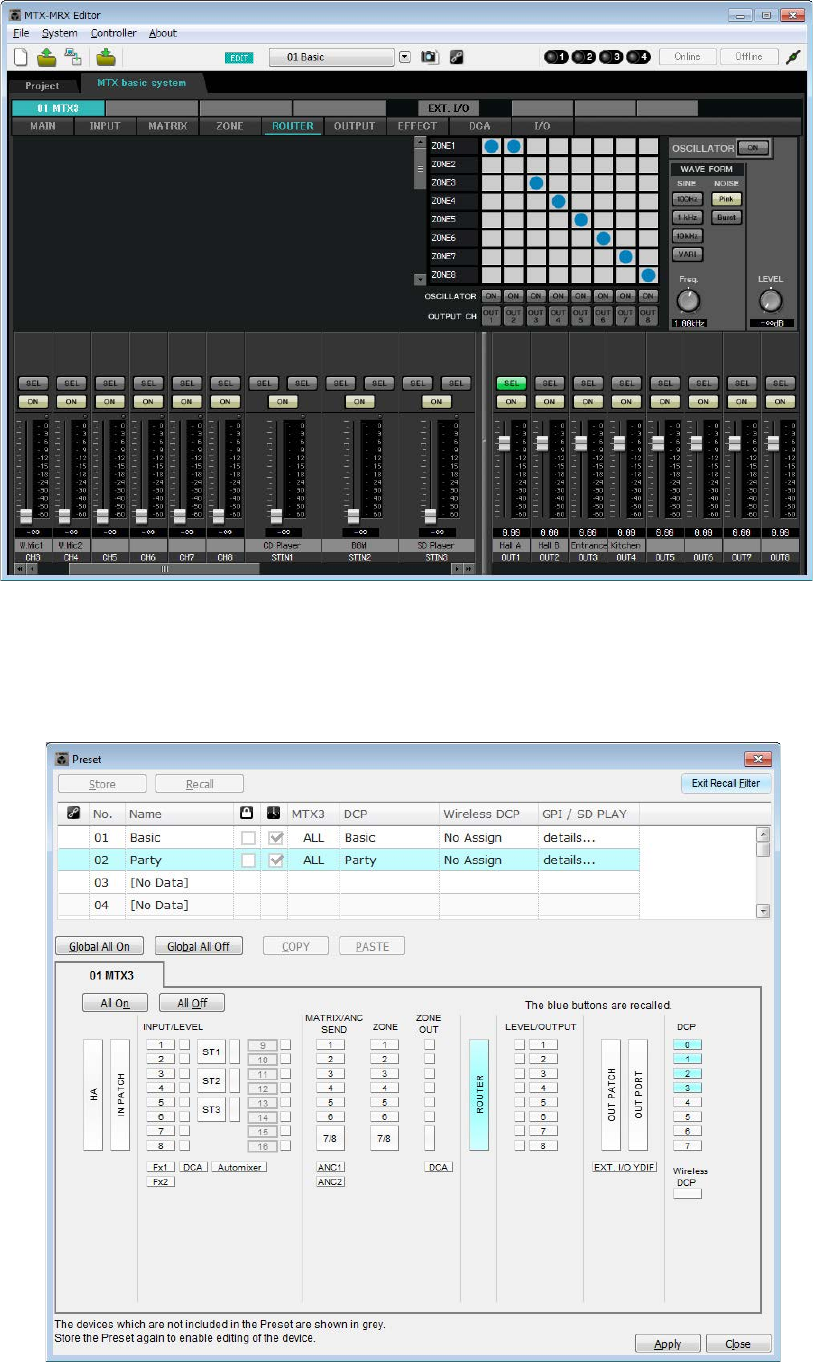The height and width of the screenshot is (1362, 813).
Task: Click the preset list scroll down arrow
Action: tap(764, 911)
